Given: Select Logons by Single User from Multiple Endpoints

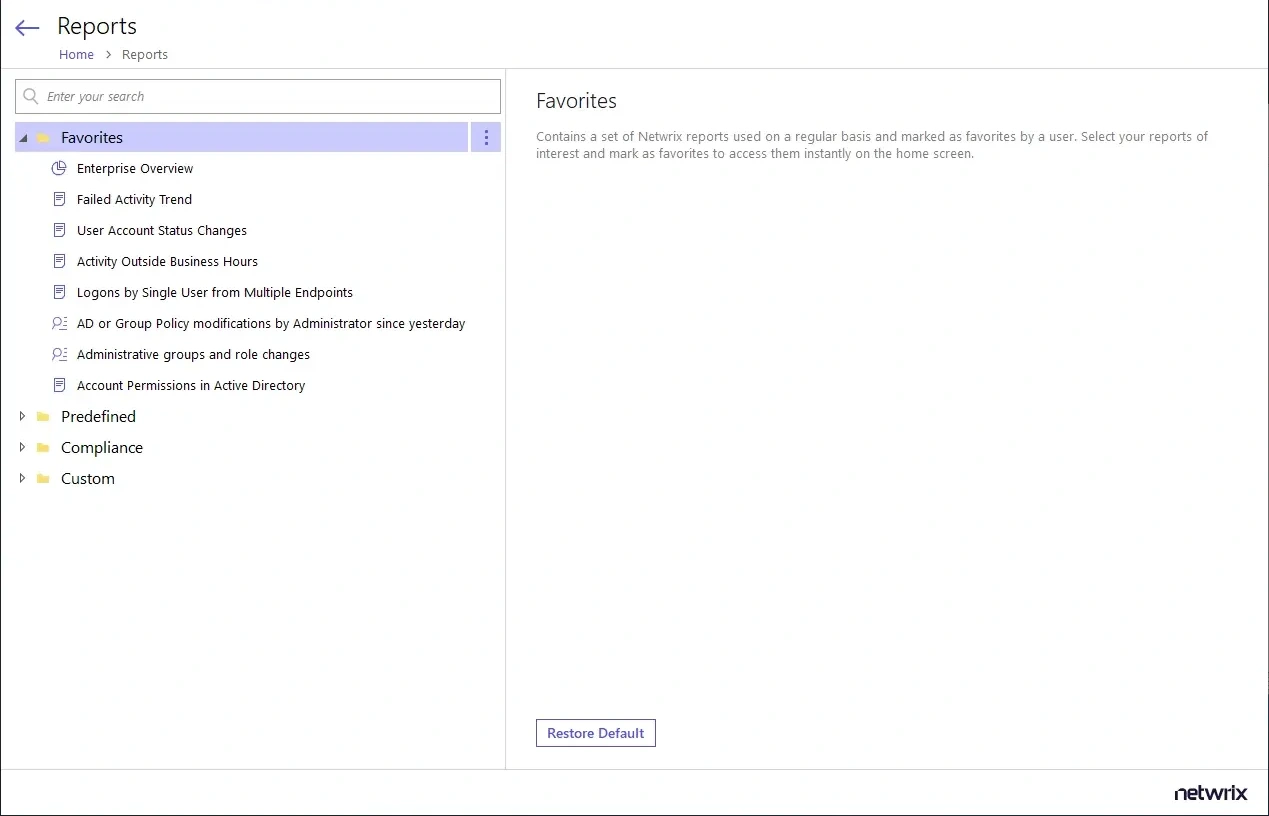Looking at the screenshot, I should point(215,292).
